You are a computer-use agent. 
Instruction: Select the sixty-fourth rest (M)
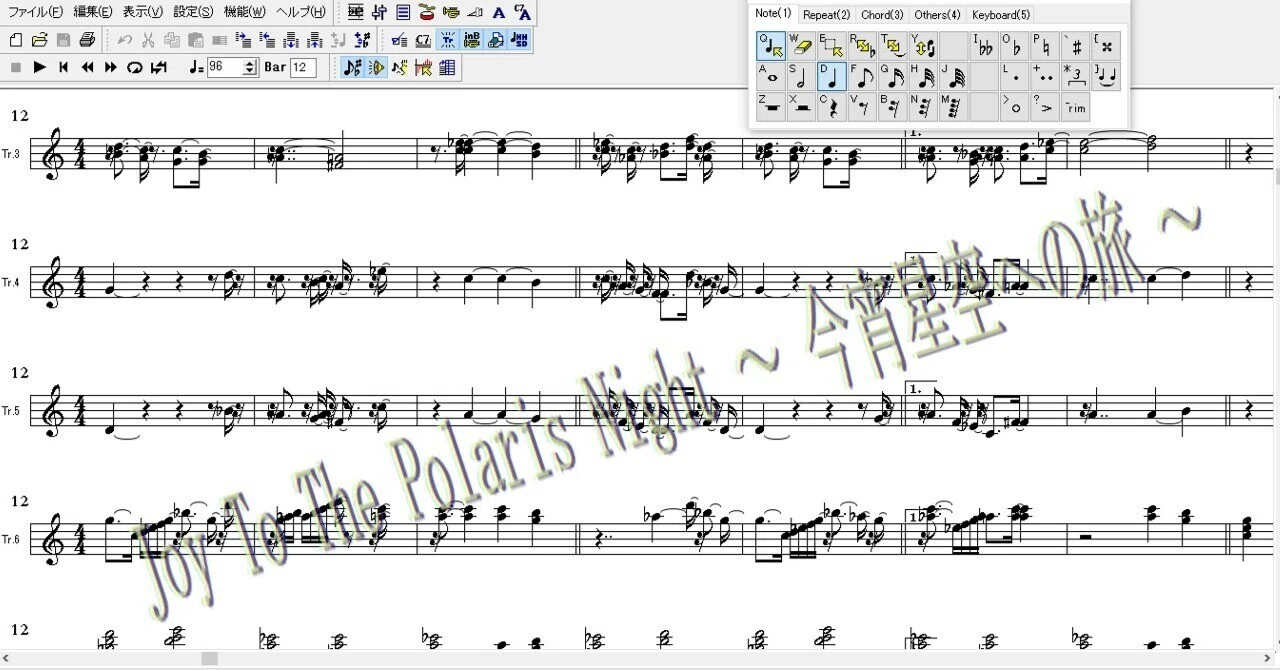tap(954, 106)
